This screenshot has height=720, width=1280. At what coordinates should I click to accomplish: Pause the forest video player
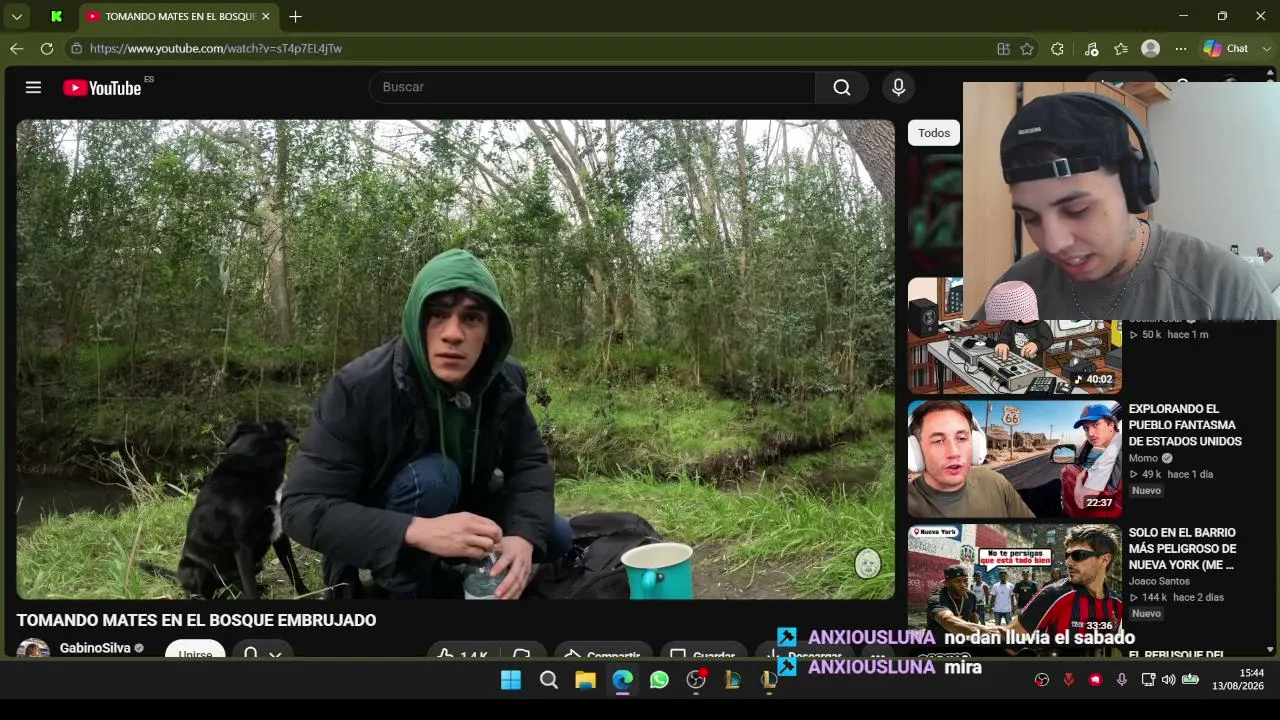(x=456, y=360)
